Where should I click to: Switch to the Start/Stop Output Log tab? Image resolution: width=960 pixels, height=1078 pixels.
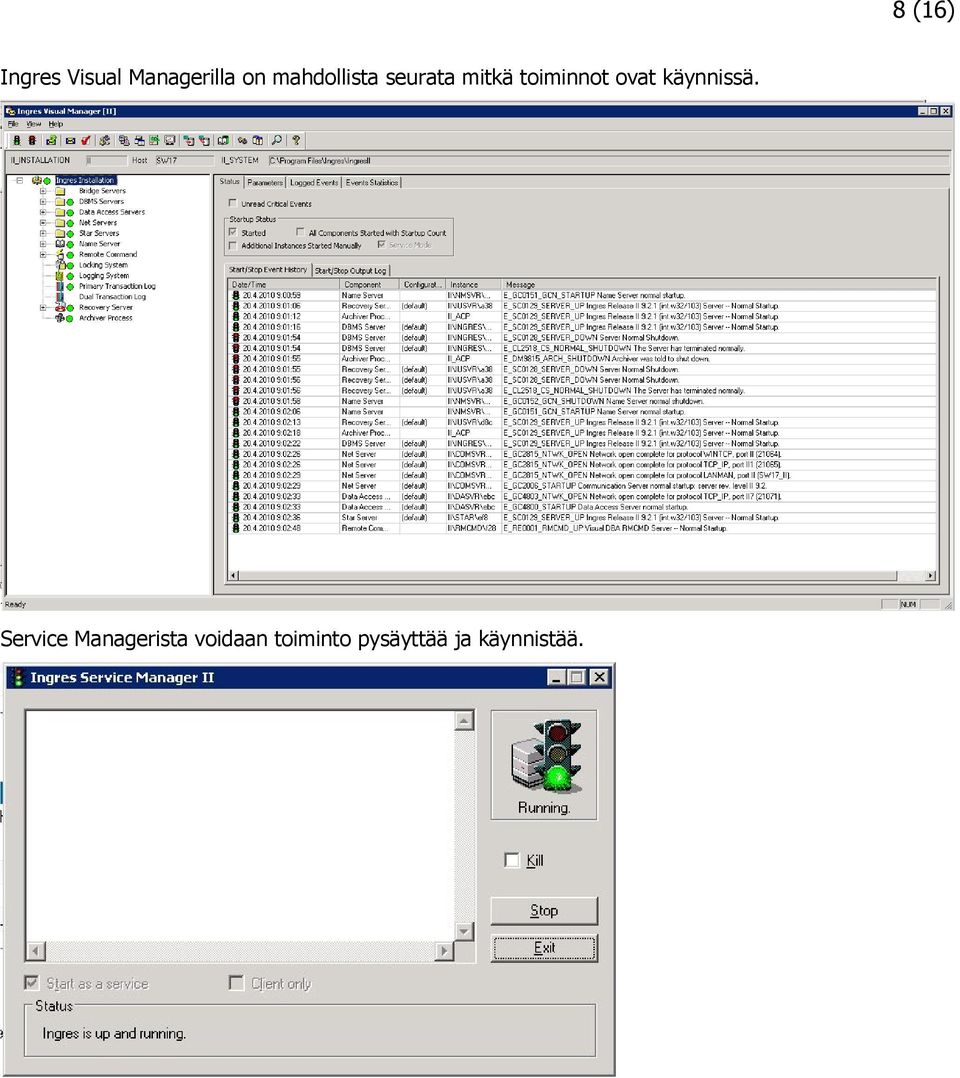pos(351,271)
